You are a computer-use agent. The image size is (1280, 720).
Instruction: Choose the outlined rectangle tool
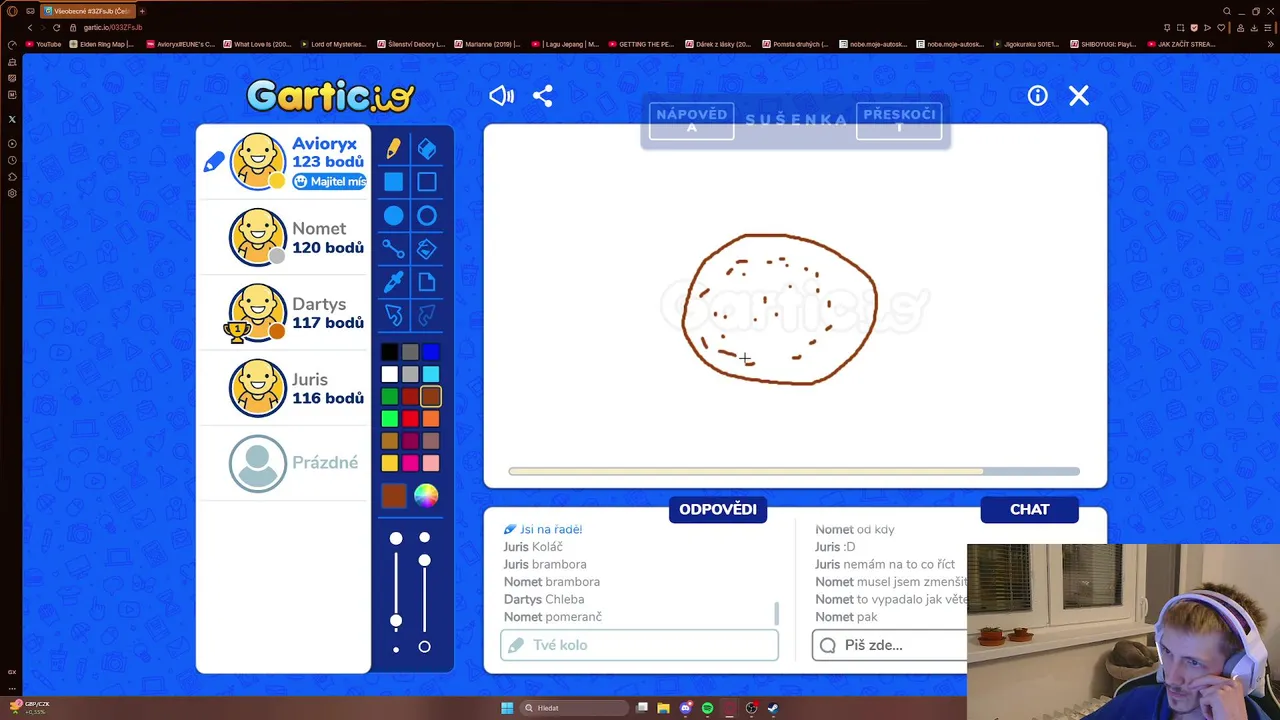(x=427, y=182)
